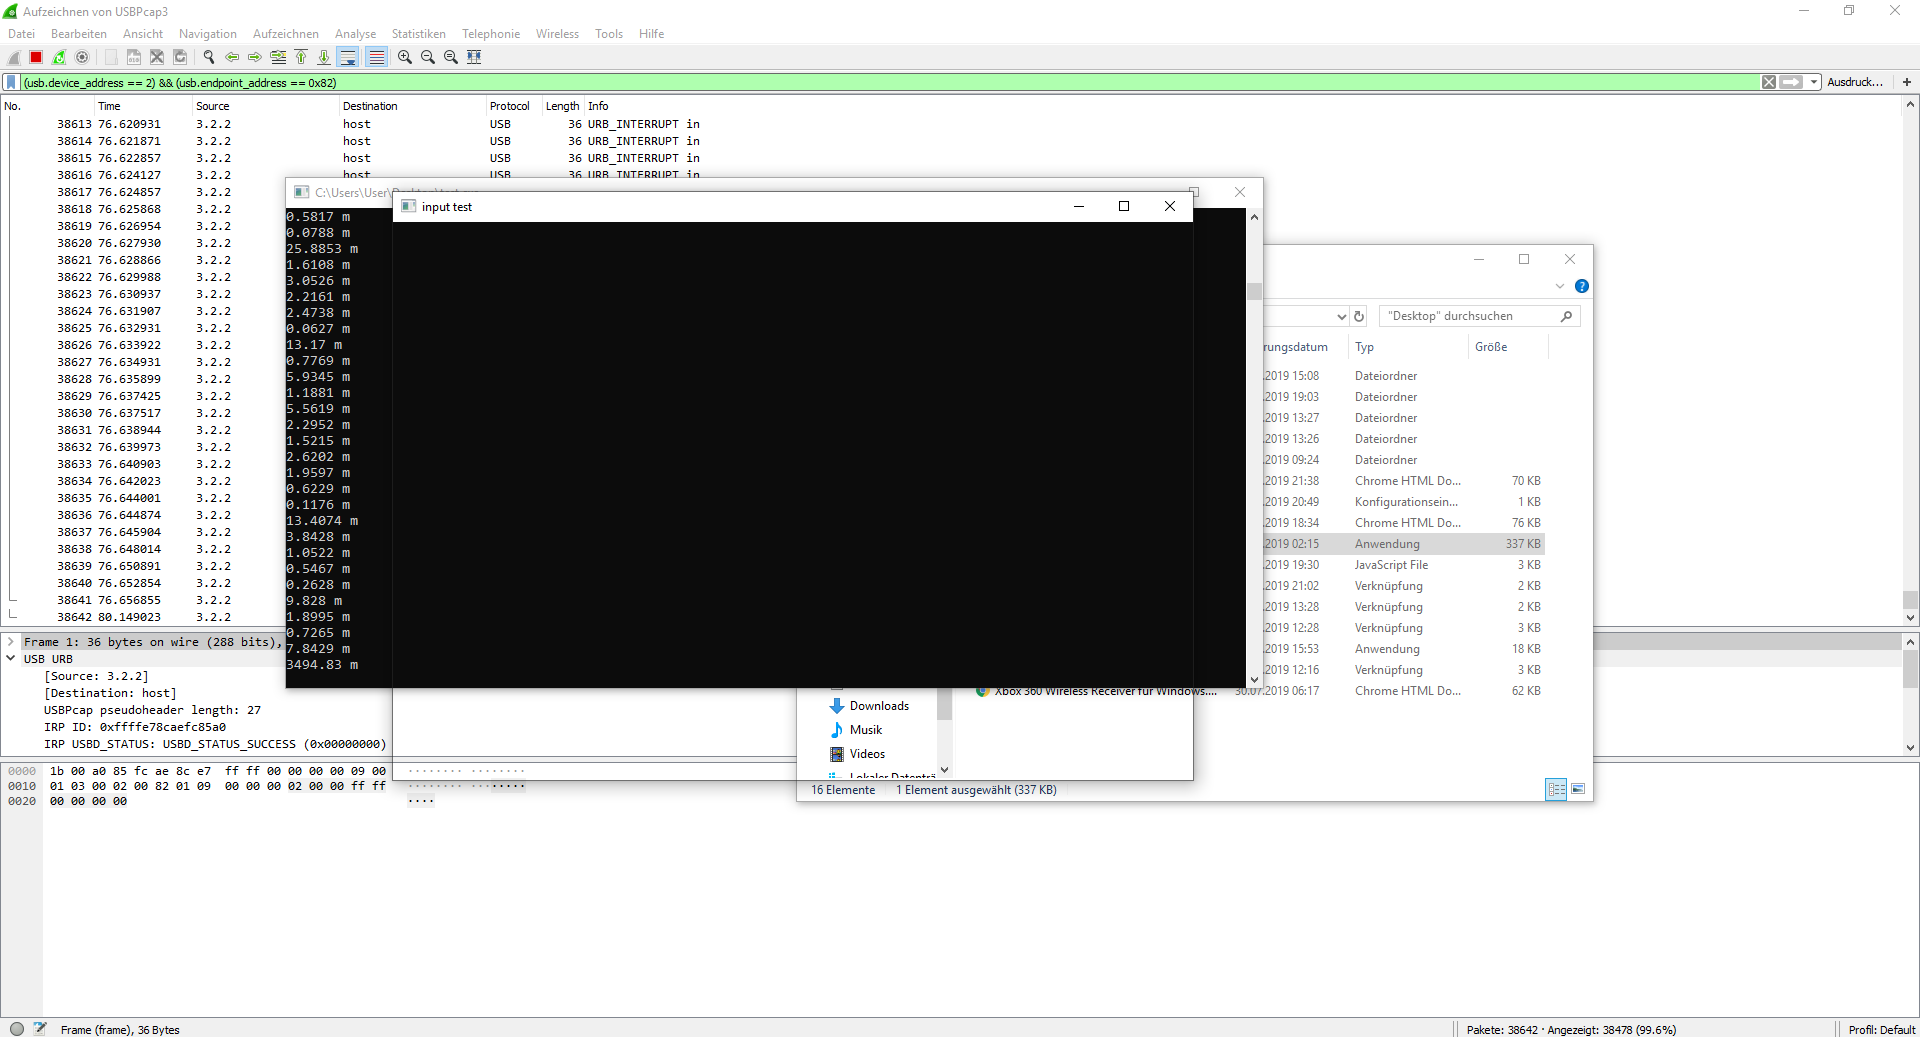Viewport: 1920px width, 1037px height.
Task: Click the display filter bookmark icon
Action: coord(11,82)
